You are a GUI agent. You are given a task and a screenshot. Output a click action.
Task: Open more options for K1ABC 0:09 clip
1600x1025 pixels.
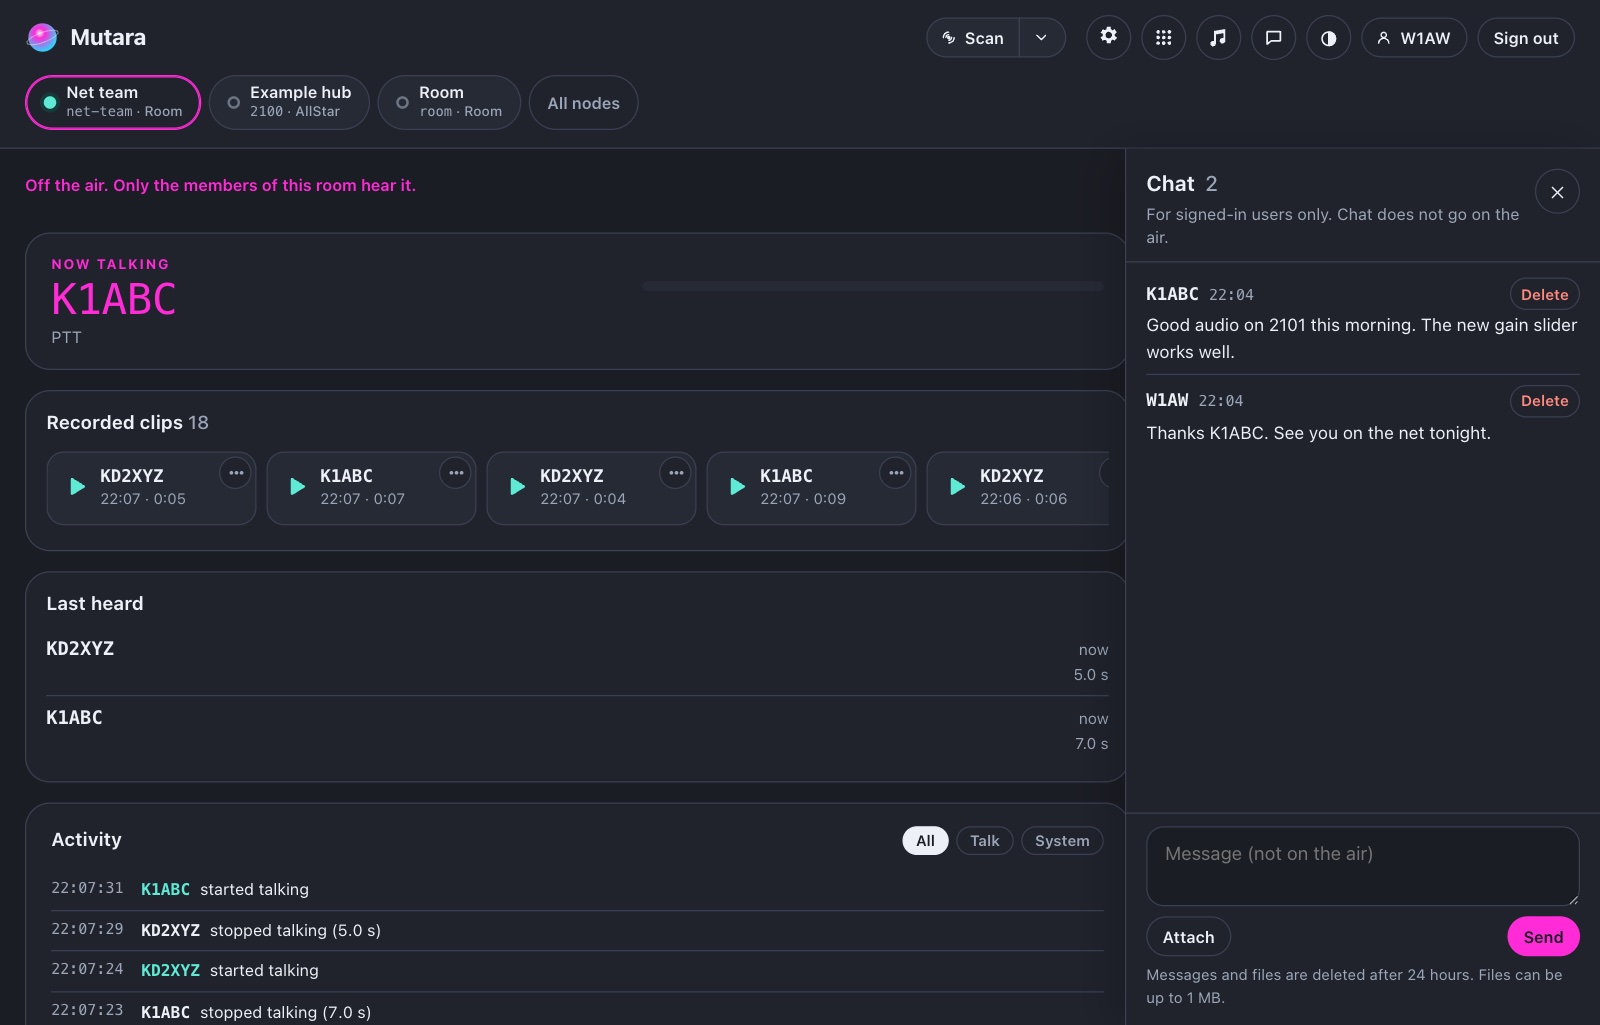(896, 473)
